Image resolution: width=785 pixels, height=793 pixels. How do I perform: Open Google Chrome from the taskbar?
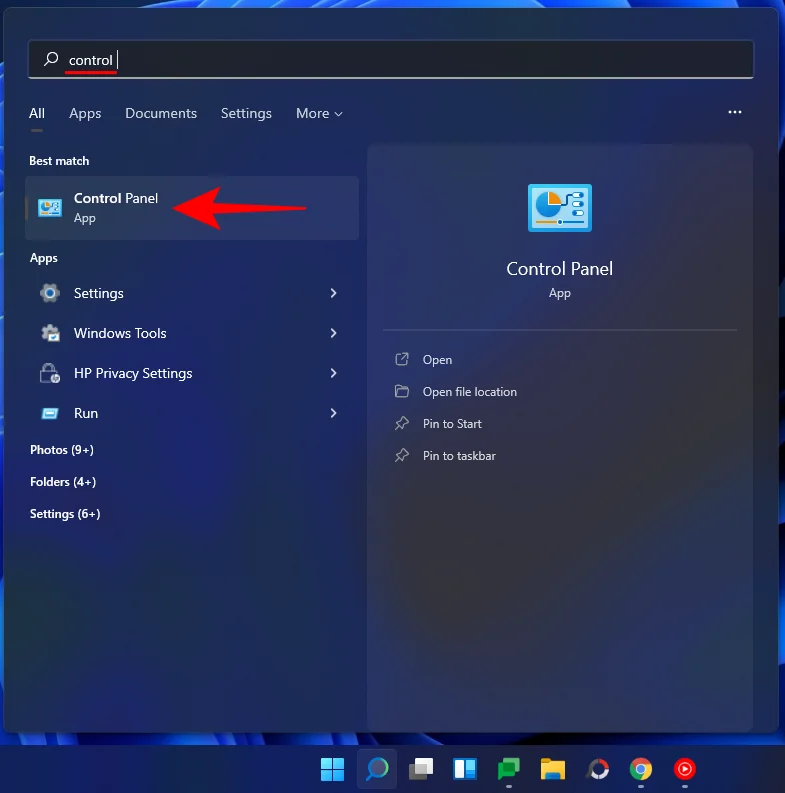tap(641, 769)
